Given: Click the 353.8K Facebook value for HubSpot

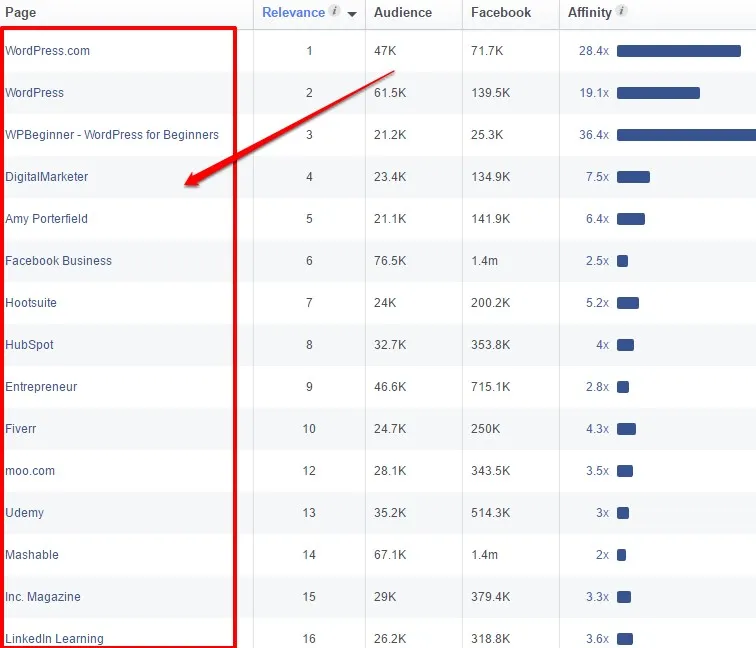Looking at the screenshot, I should point(490,345).
